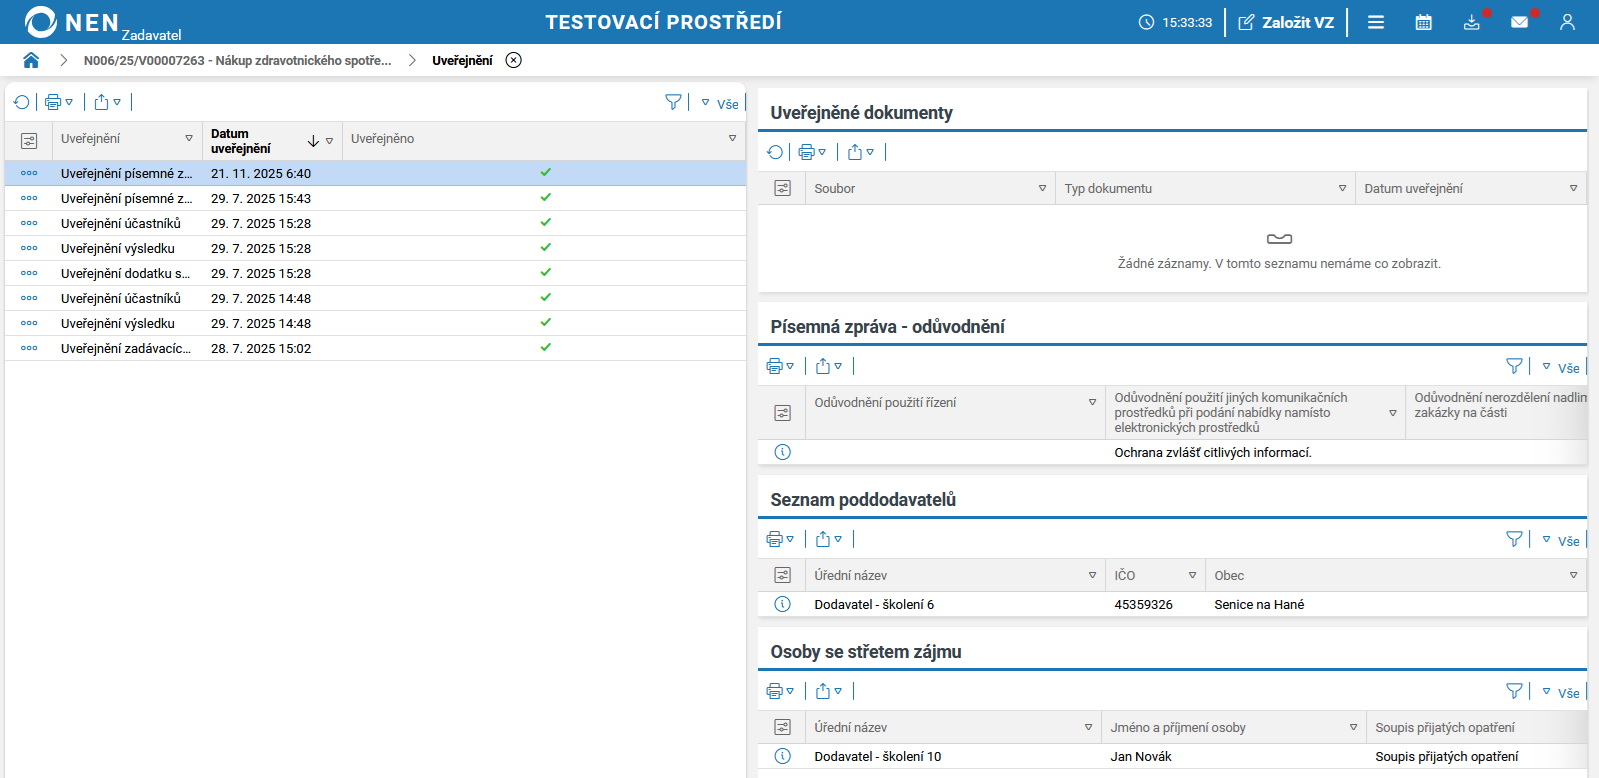The width and height of the screenshot is (1599, 778).
Task: Open Odůvodnění použití řízení column dropdown
Action: [x=1092, y=402]
